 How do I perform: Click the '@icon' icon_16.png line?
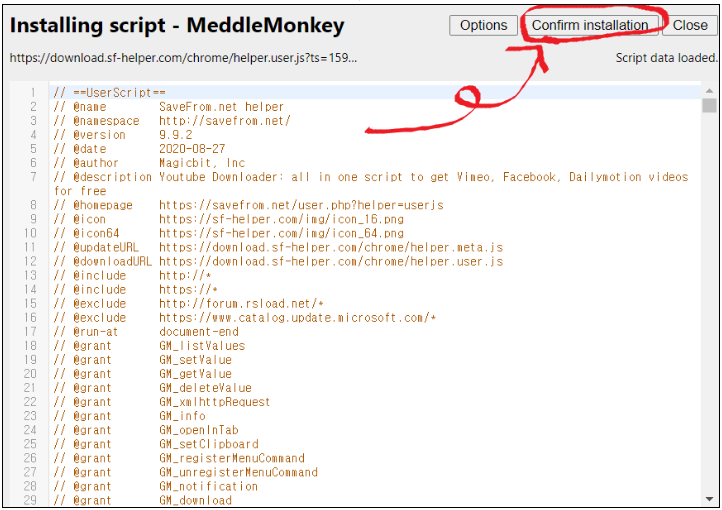228,219
